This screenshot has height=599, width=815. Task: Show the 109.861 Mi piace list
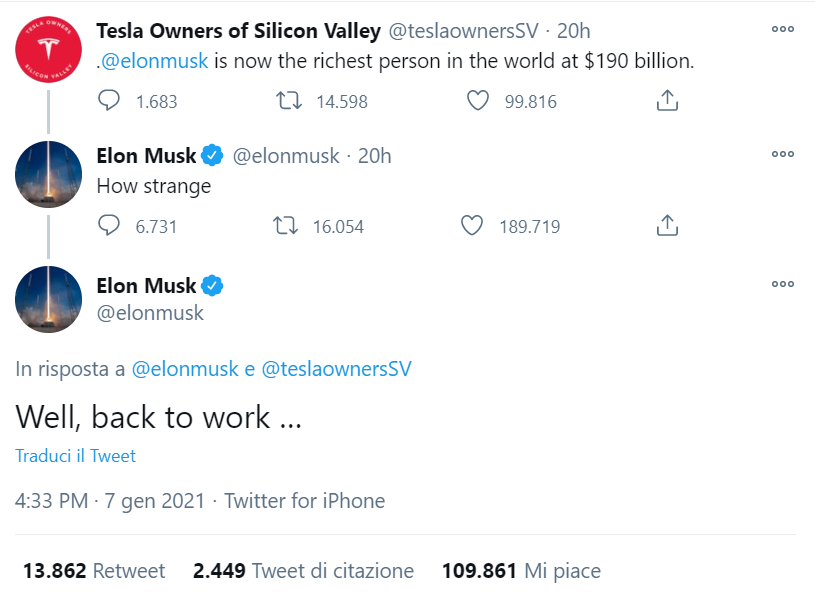tap(521, 571)
